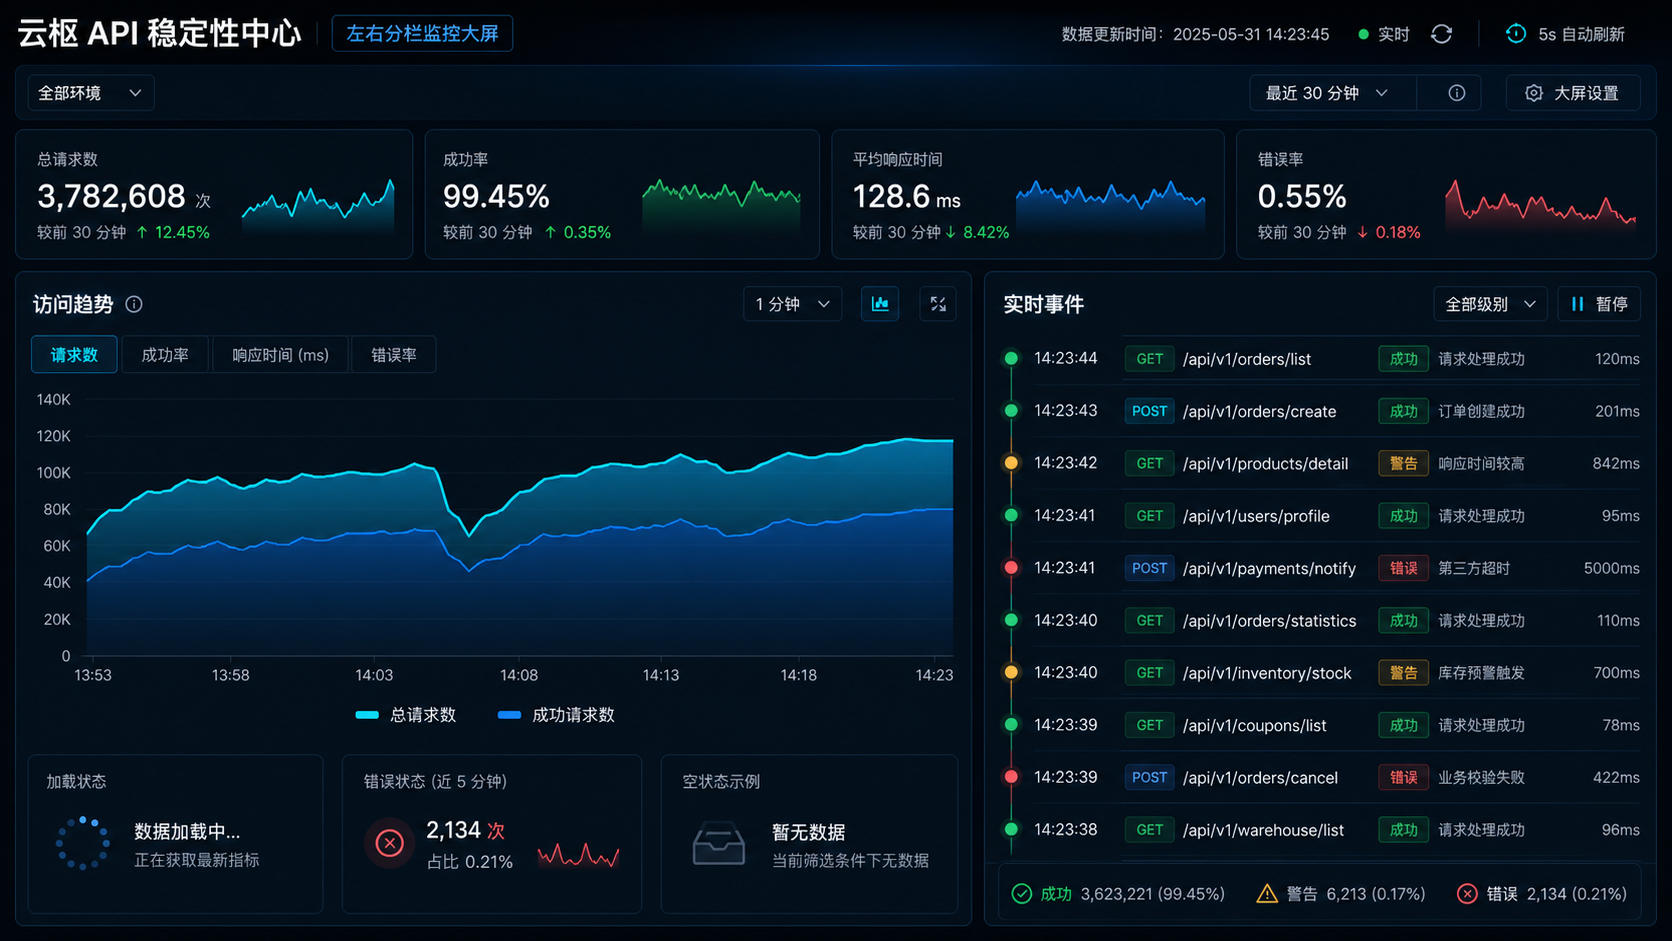
Task: Click the 6,213 (0.17%) warning count
Action: (x=1375, y=894)
